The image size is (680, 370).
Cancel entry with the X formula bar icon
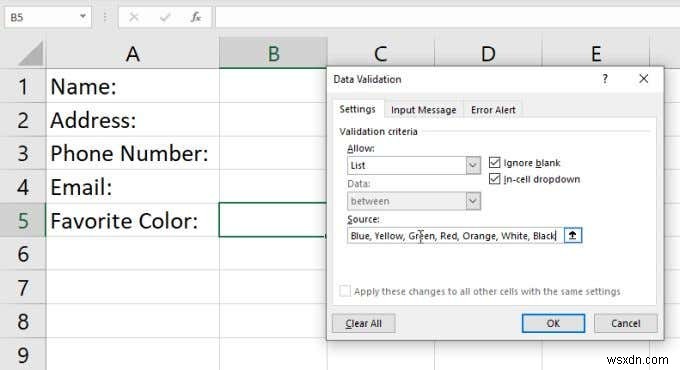(x=134, y=17)
